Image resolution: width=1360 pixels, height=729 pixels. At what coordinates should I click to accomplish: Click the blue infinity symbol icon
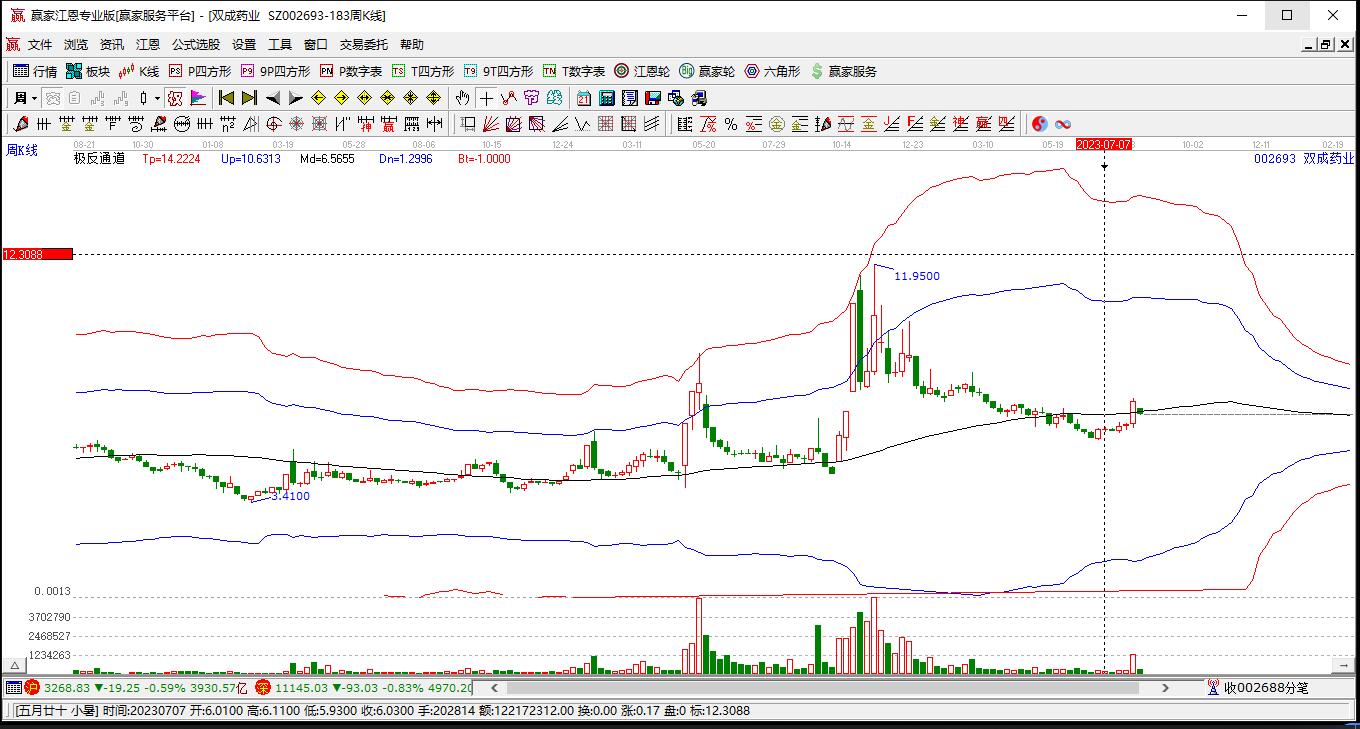pos(1063,124)
